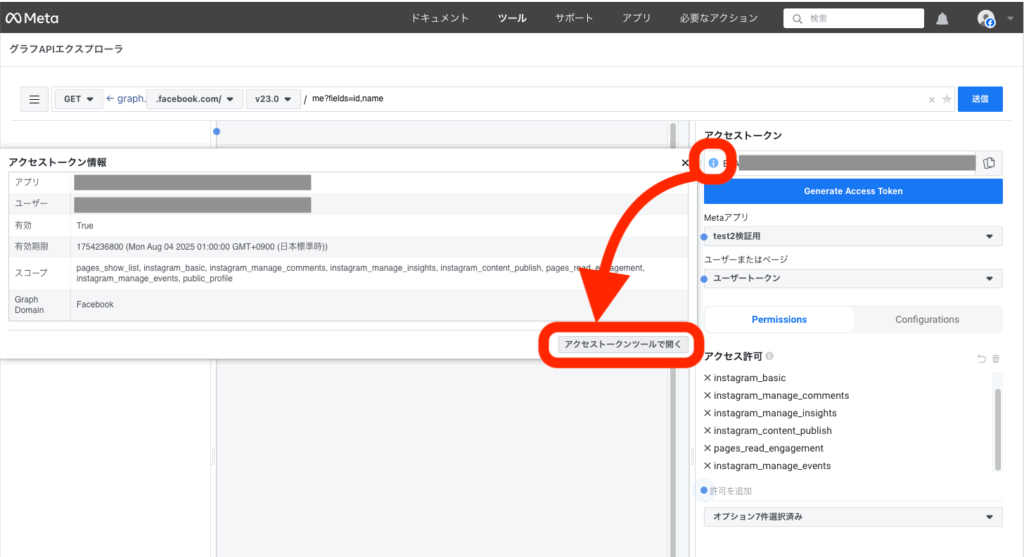Open the Metaアプリ test2検証用 dropdown

click(x=853, y=236)
